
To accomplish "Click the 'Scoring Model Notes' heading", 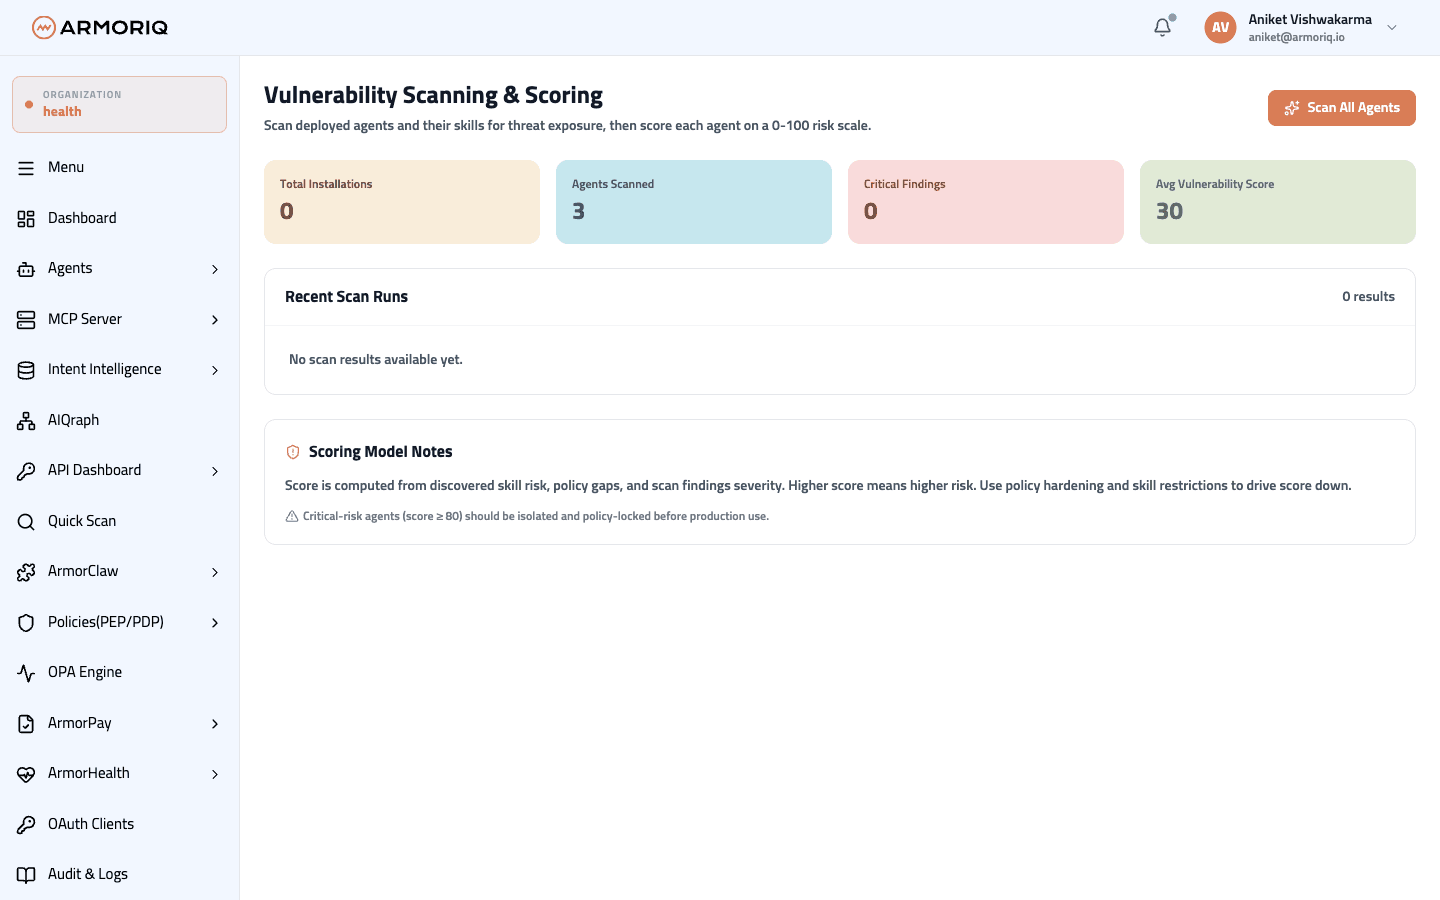I will pos(380,452).
